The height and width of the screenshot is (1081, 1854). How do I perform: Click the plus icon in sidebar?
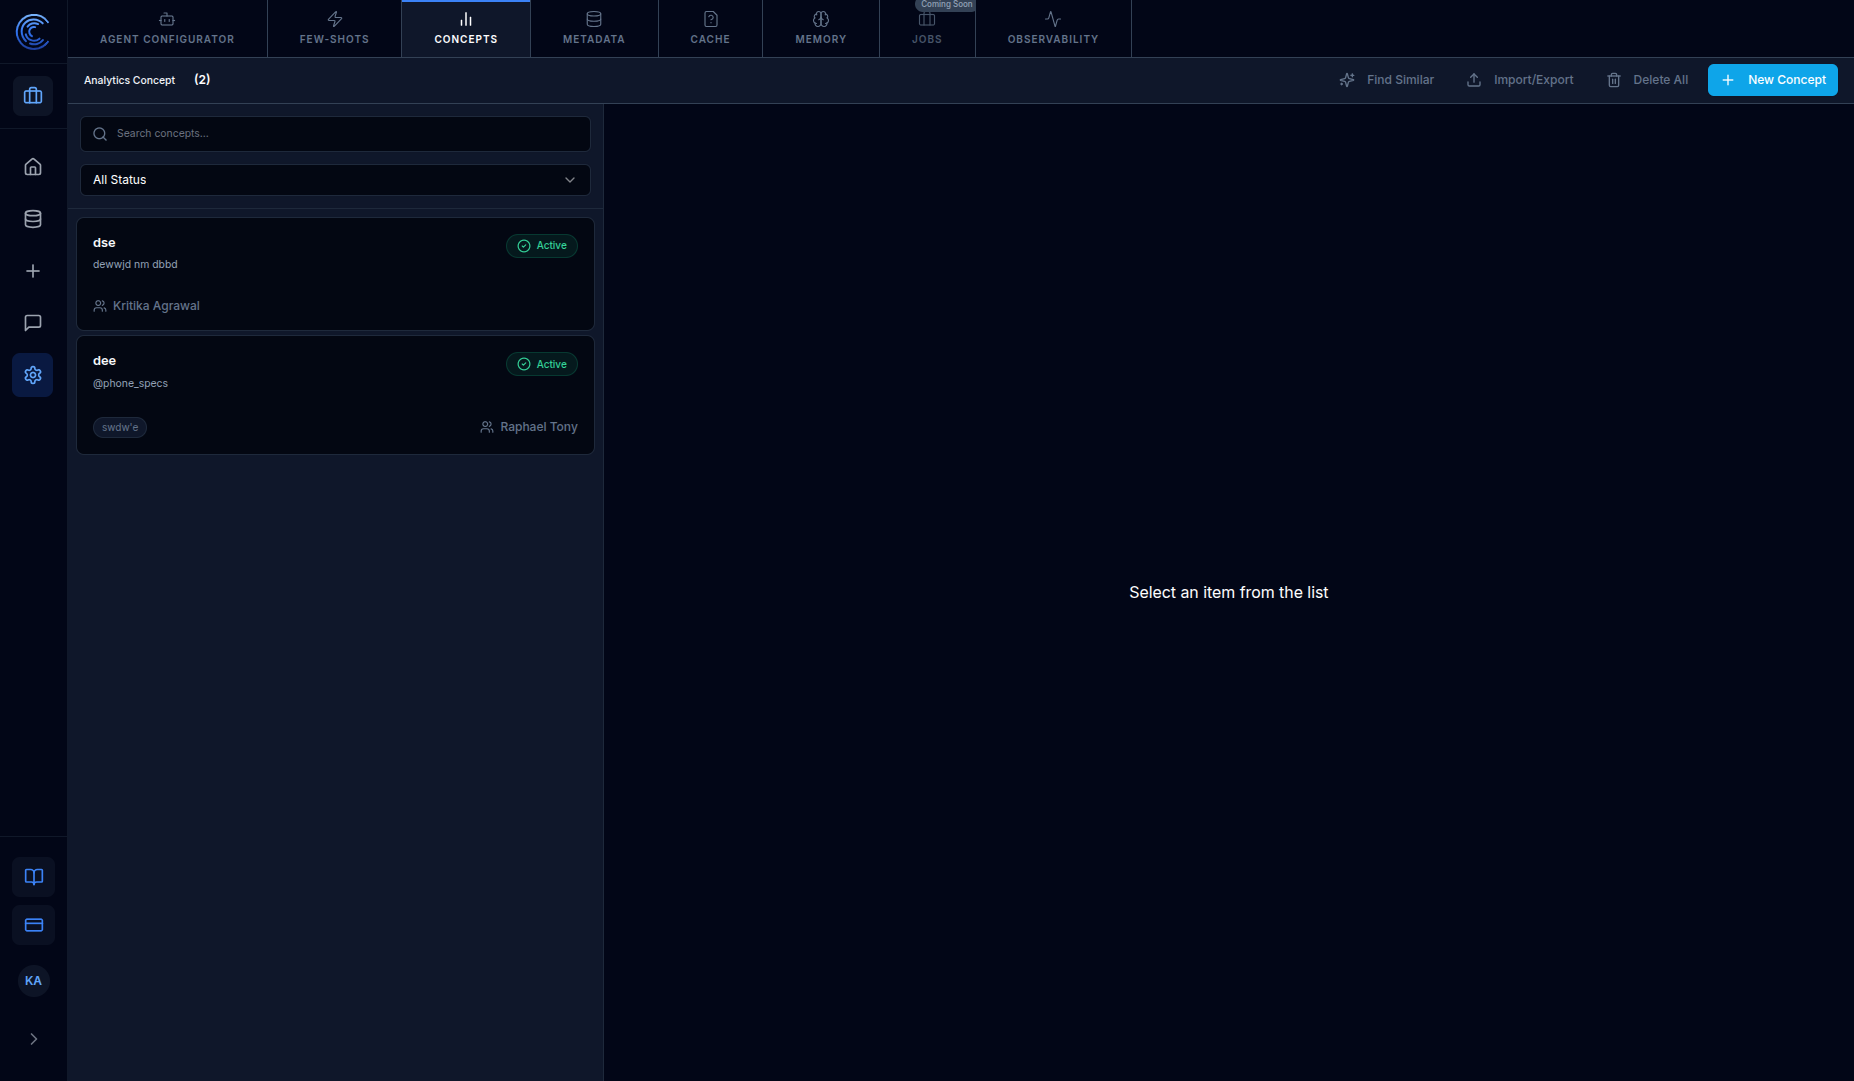point(33,271)
